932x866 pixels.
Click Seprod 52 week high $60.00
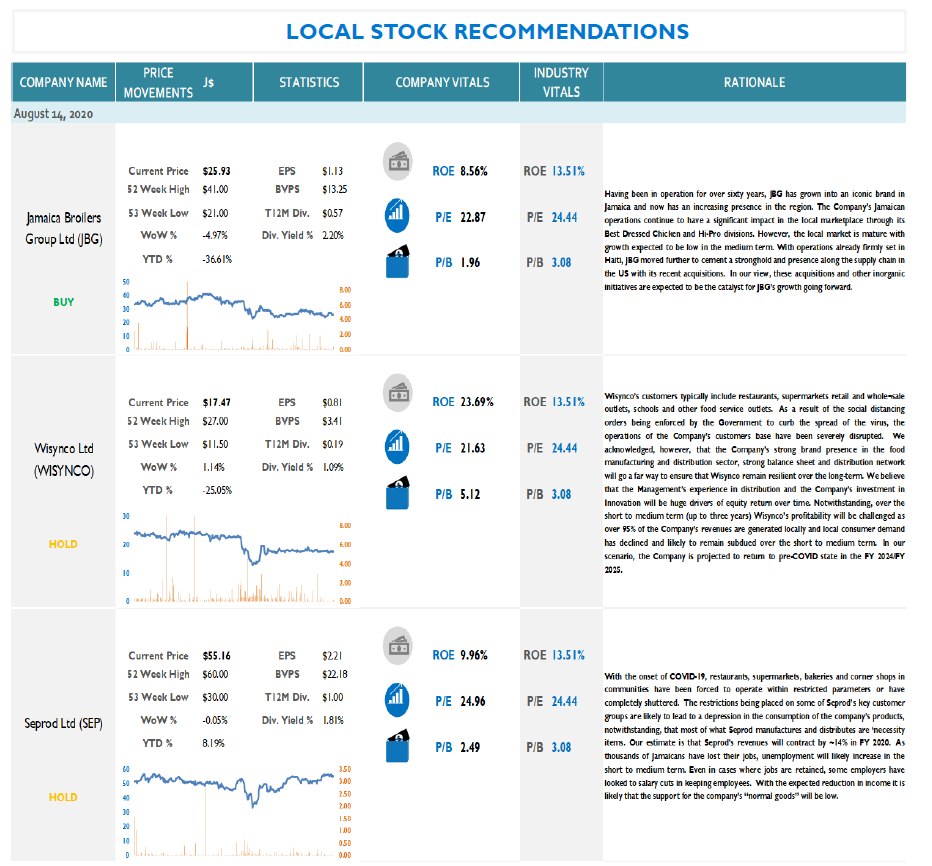(x=215, y=674)
